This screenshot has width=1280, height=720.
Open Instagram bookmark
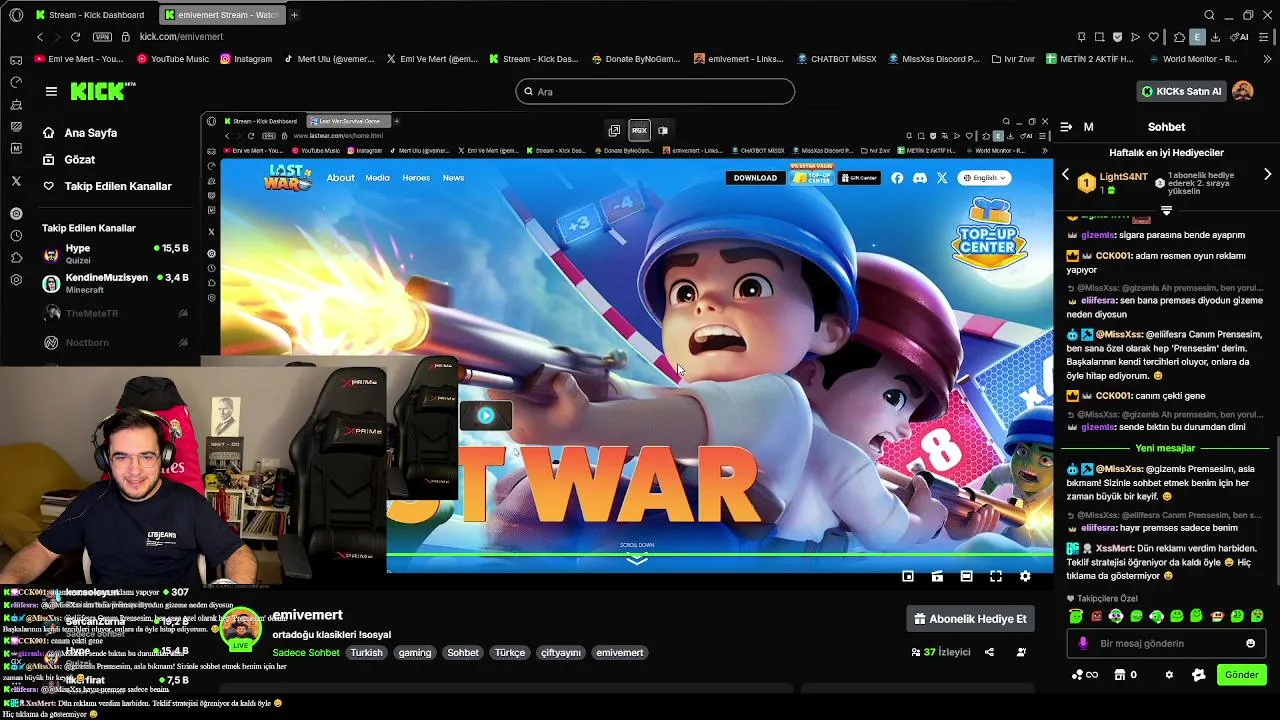coord(246,59)
